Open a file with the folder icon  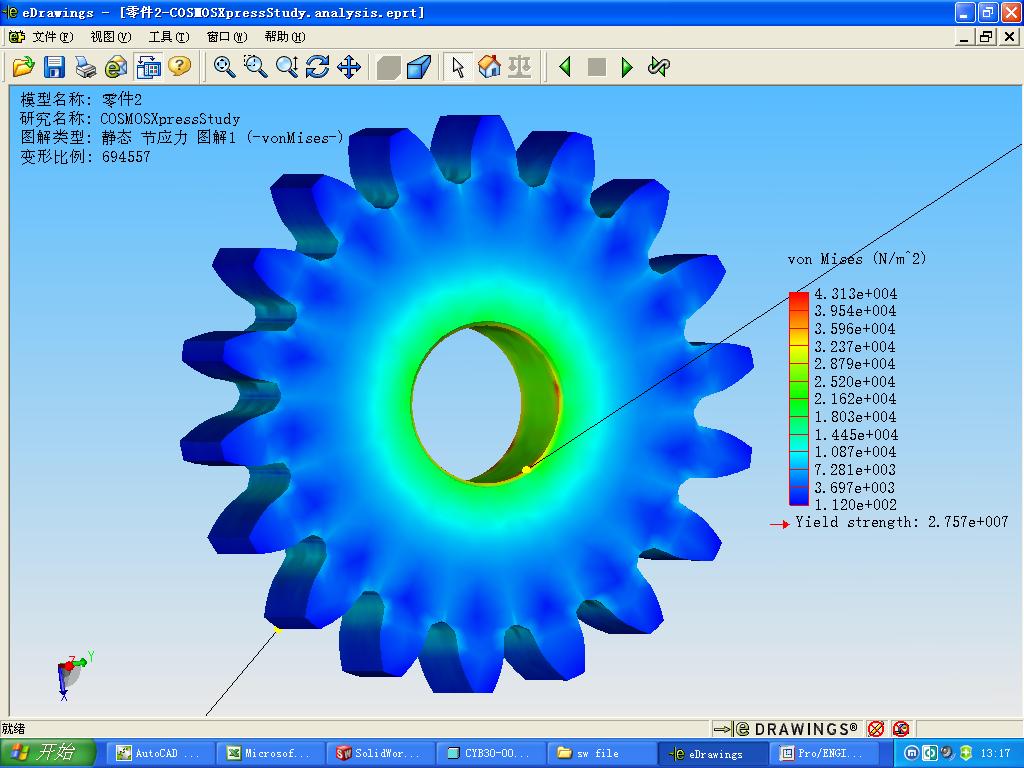23,67
